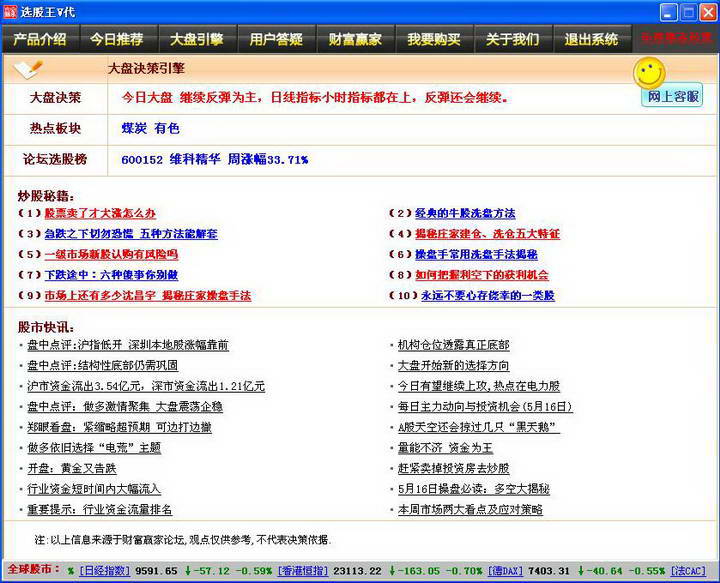Click the 德DAX index link in ticker
Image resolution: width=720 pixels, height=583 pixels.
[x=504, y=571]
